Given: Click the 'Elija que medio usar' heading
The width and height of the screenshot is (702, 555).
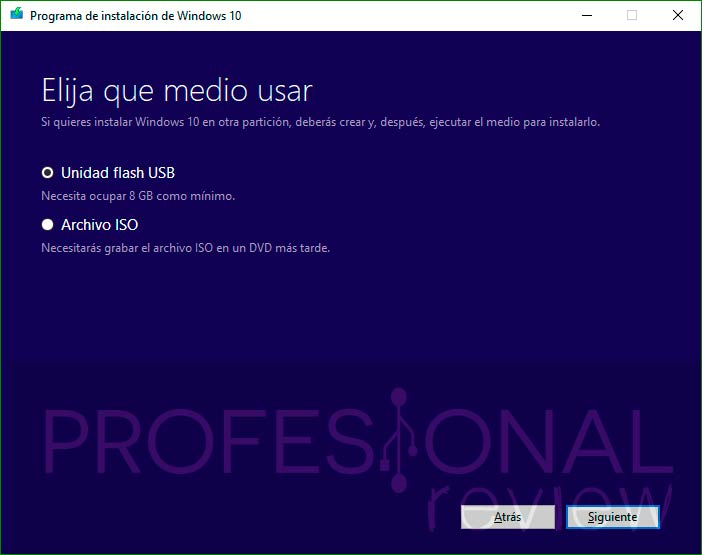Looking at the screenshot, I should point(177,92).
